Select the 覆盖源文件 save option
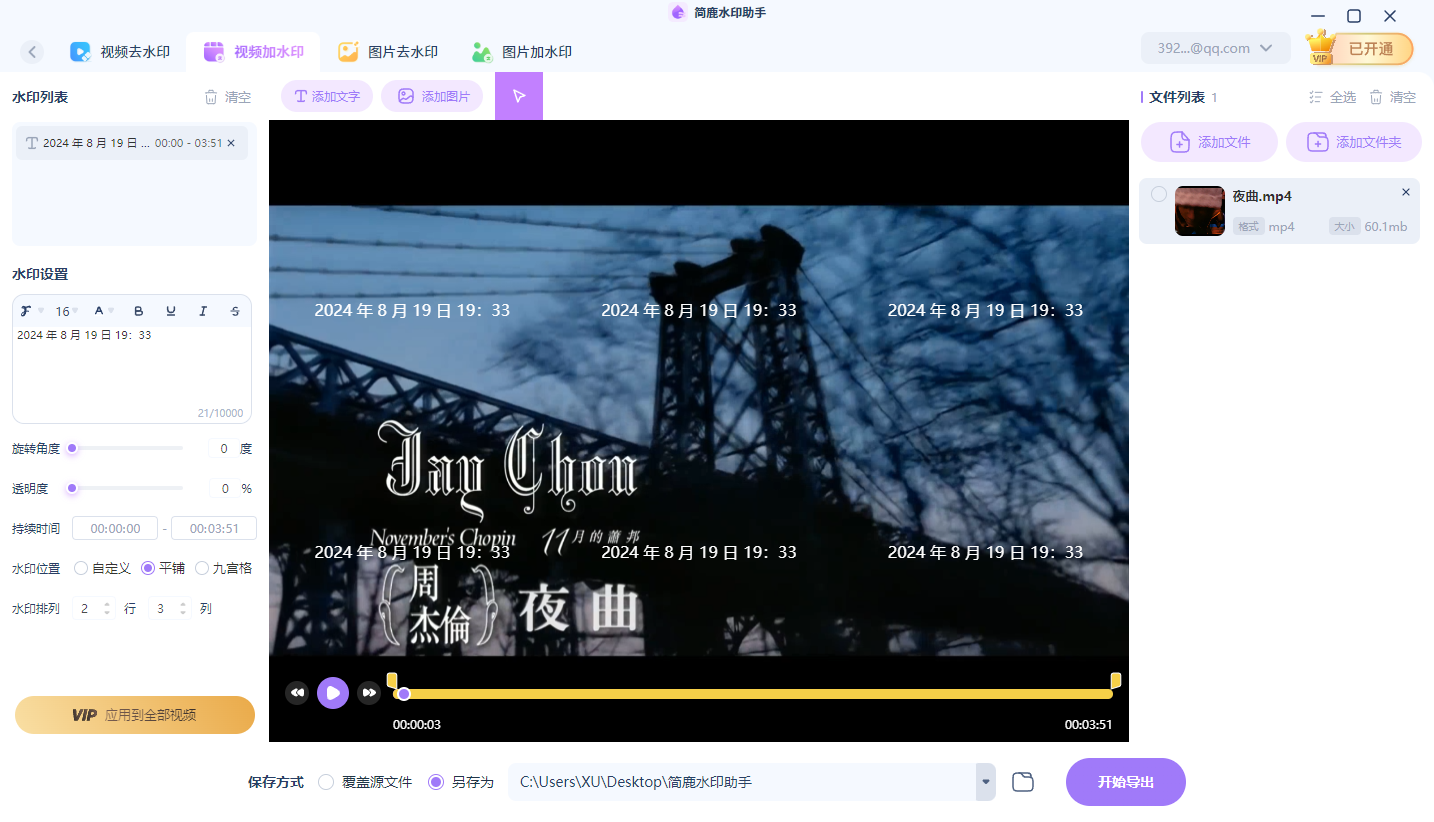 (365, 782)
